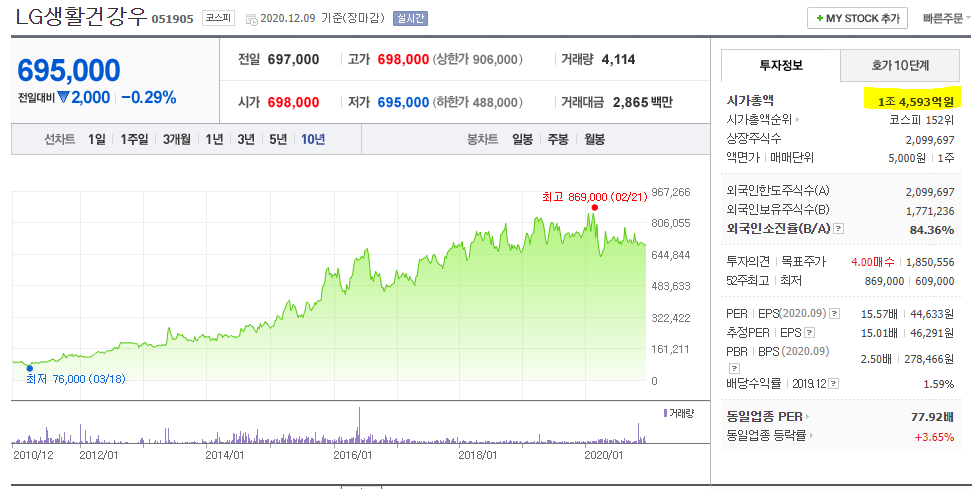Screen dimensions: 972x489
Task: Click the purple 거래량 legend marker
Action: (x=665, y=413)
